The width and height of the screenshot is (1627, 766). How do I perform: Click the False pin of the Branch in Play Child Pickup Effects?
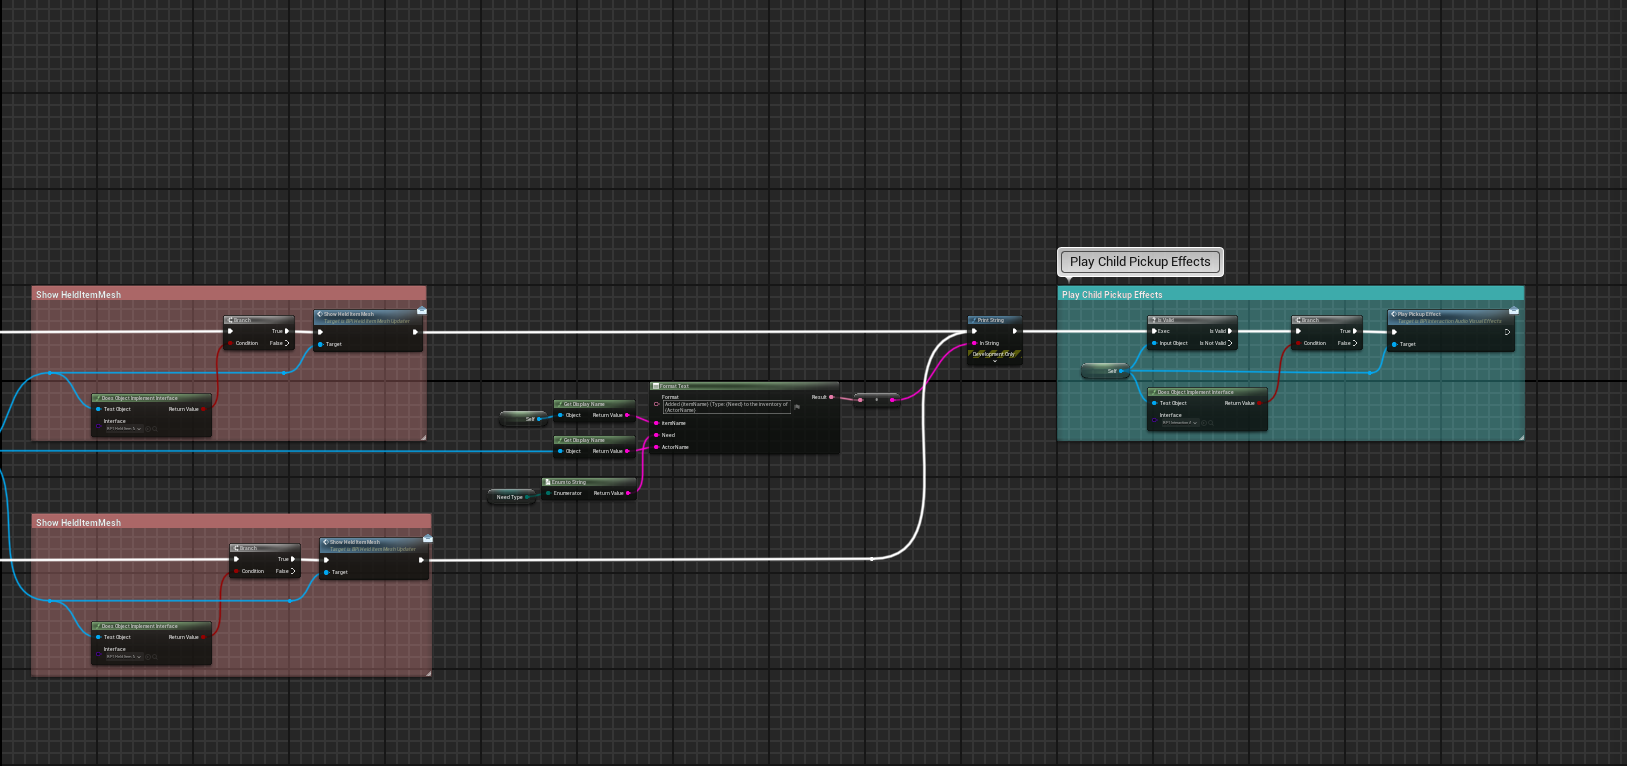coord(1355,343)
